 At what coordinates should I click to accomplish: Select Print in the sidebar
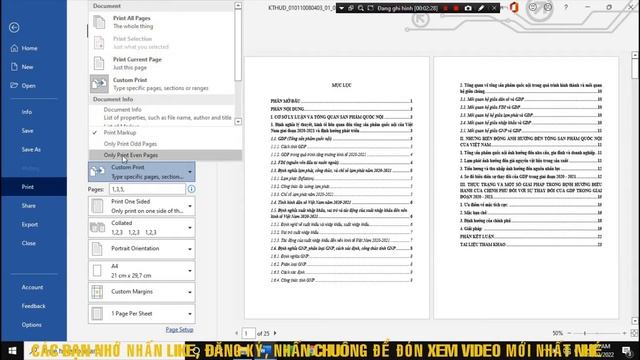click(34, 187)
